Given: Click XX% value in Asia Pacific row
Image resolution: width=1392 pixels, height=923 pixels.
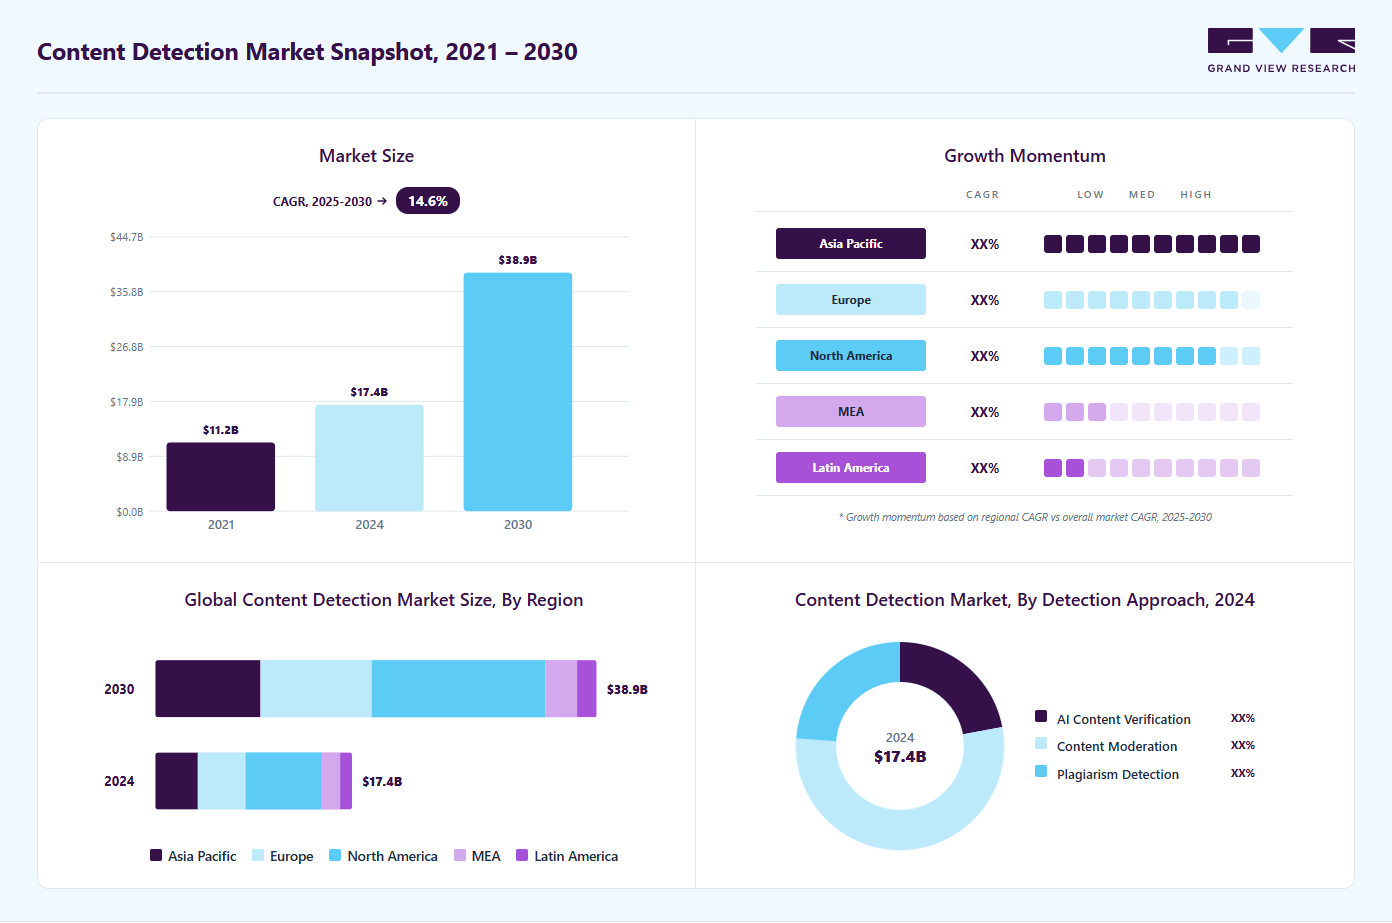Looking at the screenshot, I should [985, 244].
